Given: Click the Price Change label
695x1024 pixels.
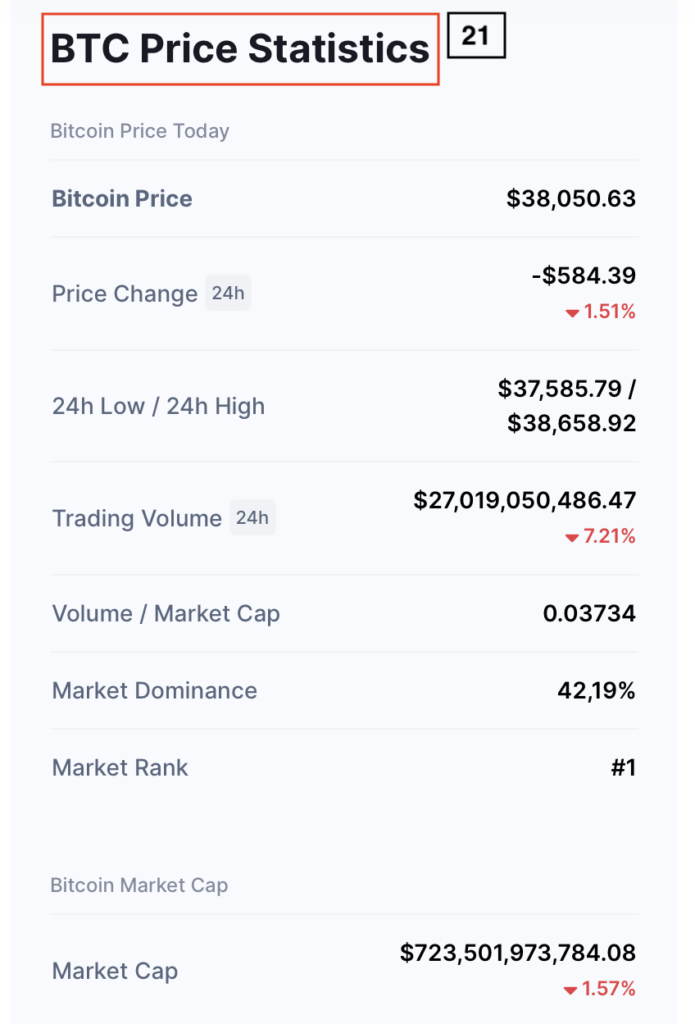Looking at the screenshot, I should 125,293.
